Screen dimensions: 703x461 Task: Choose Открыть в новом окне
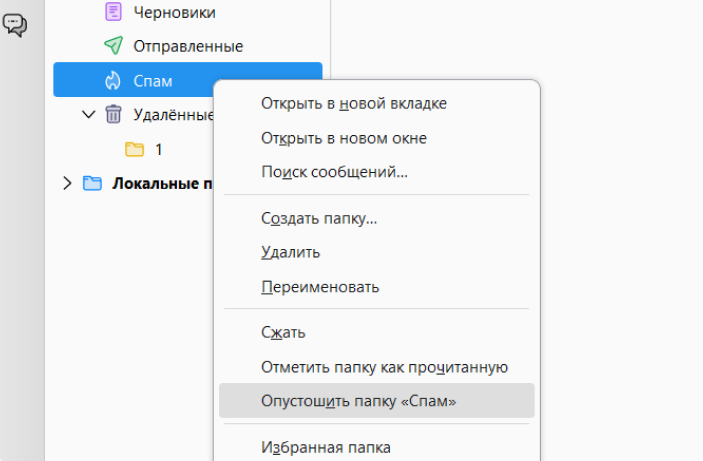click(x=343, y=138)
